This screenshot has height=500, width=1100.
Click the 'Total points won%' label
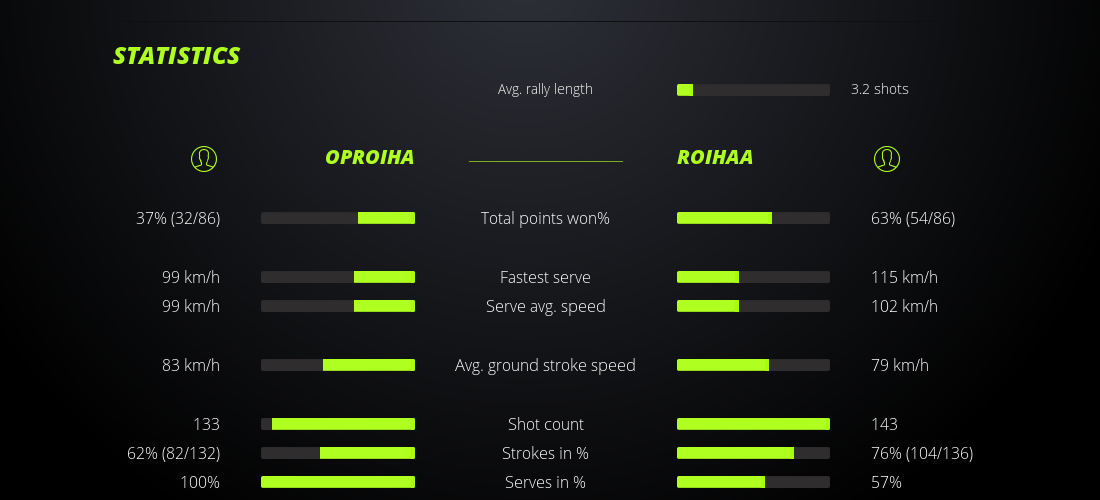(545, 218)
